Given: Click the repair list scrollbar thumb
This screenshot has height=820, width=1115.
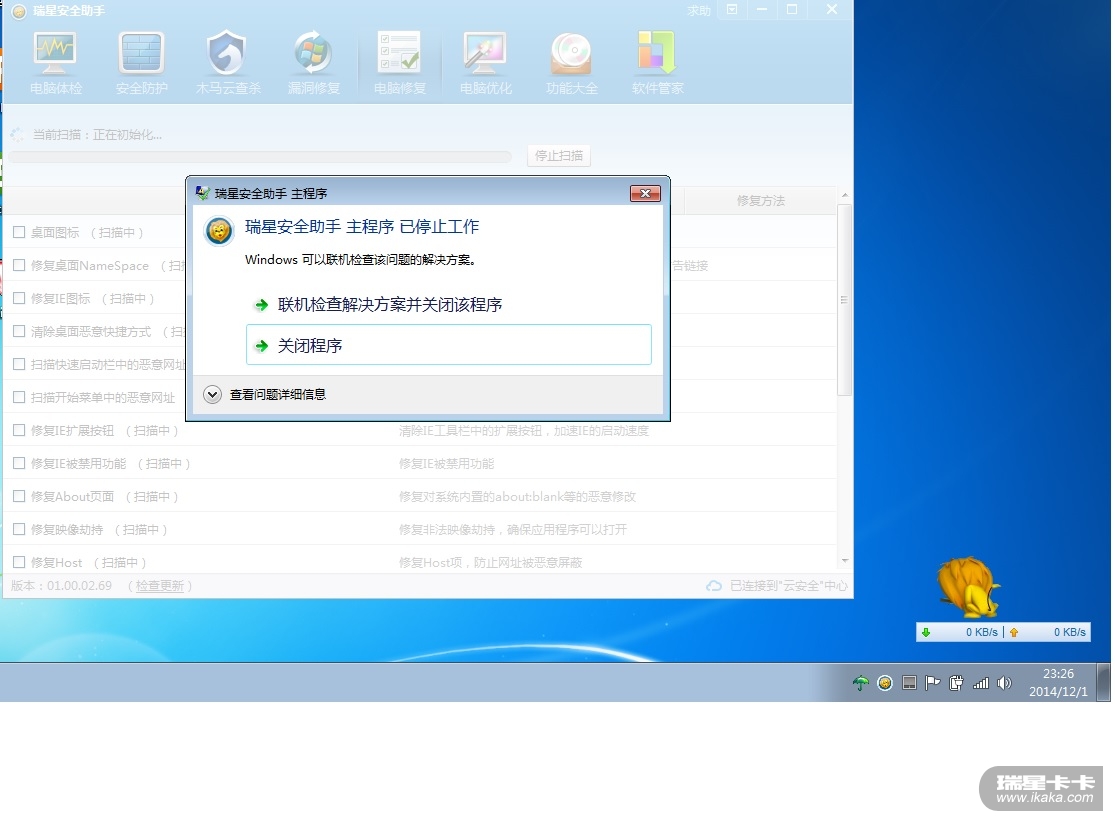Looking at the screenshot, I should [844, 299].
